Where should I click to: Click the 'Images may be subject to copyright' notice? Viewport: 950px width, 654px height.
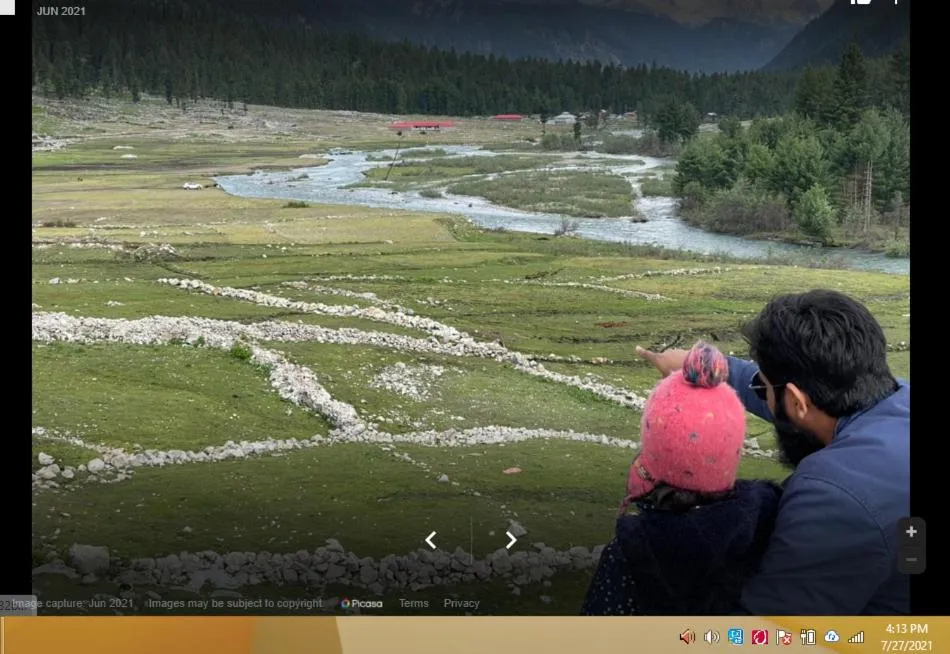point(235,604)
